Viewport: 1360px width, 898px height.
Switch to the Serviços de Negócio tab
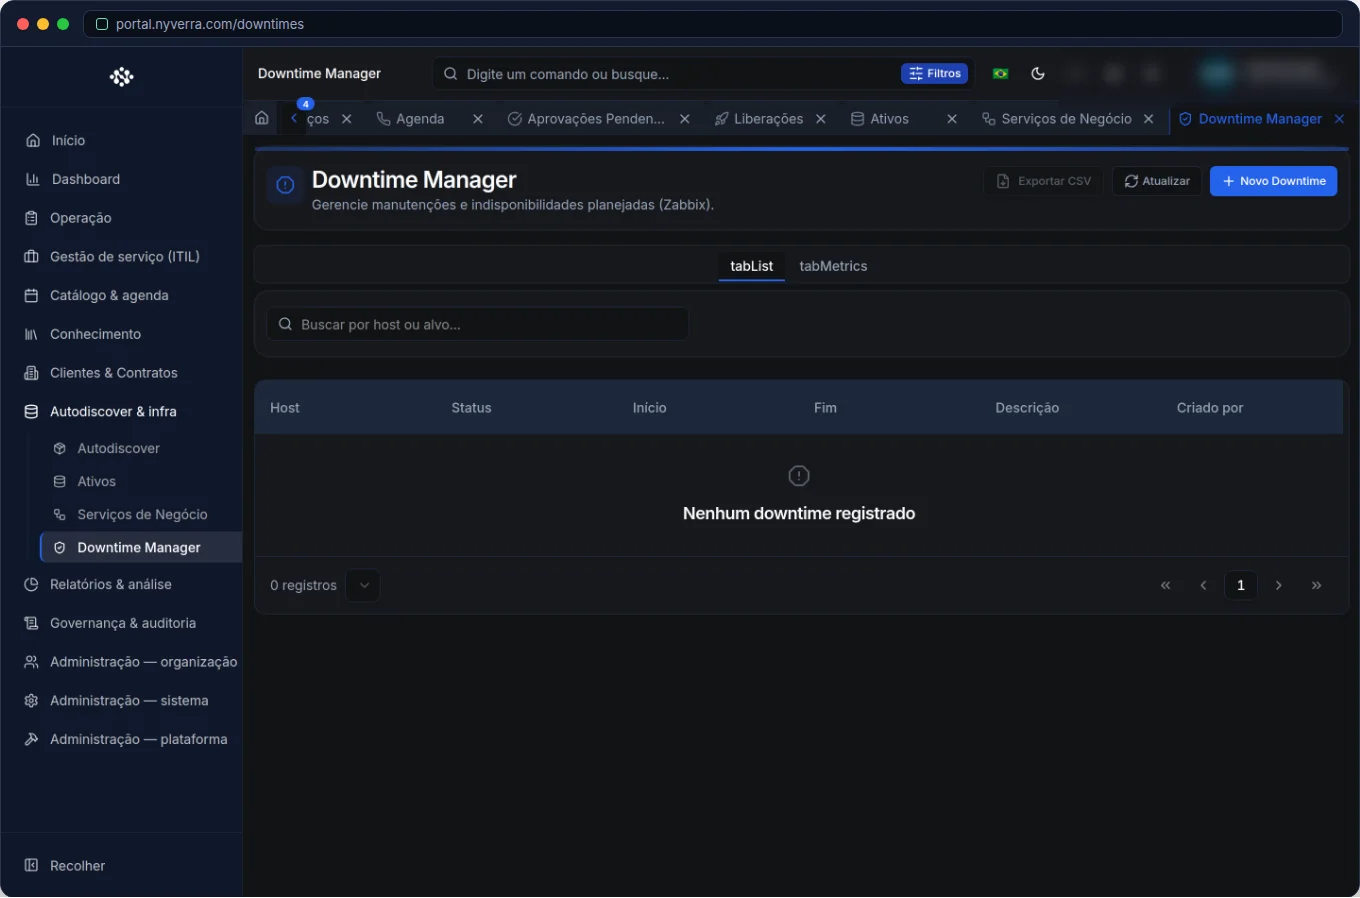(x=1066, y=119)
